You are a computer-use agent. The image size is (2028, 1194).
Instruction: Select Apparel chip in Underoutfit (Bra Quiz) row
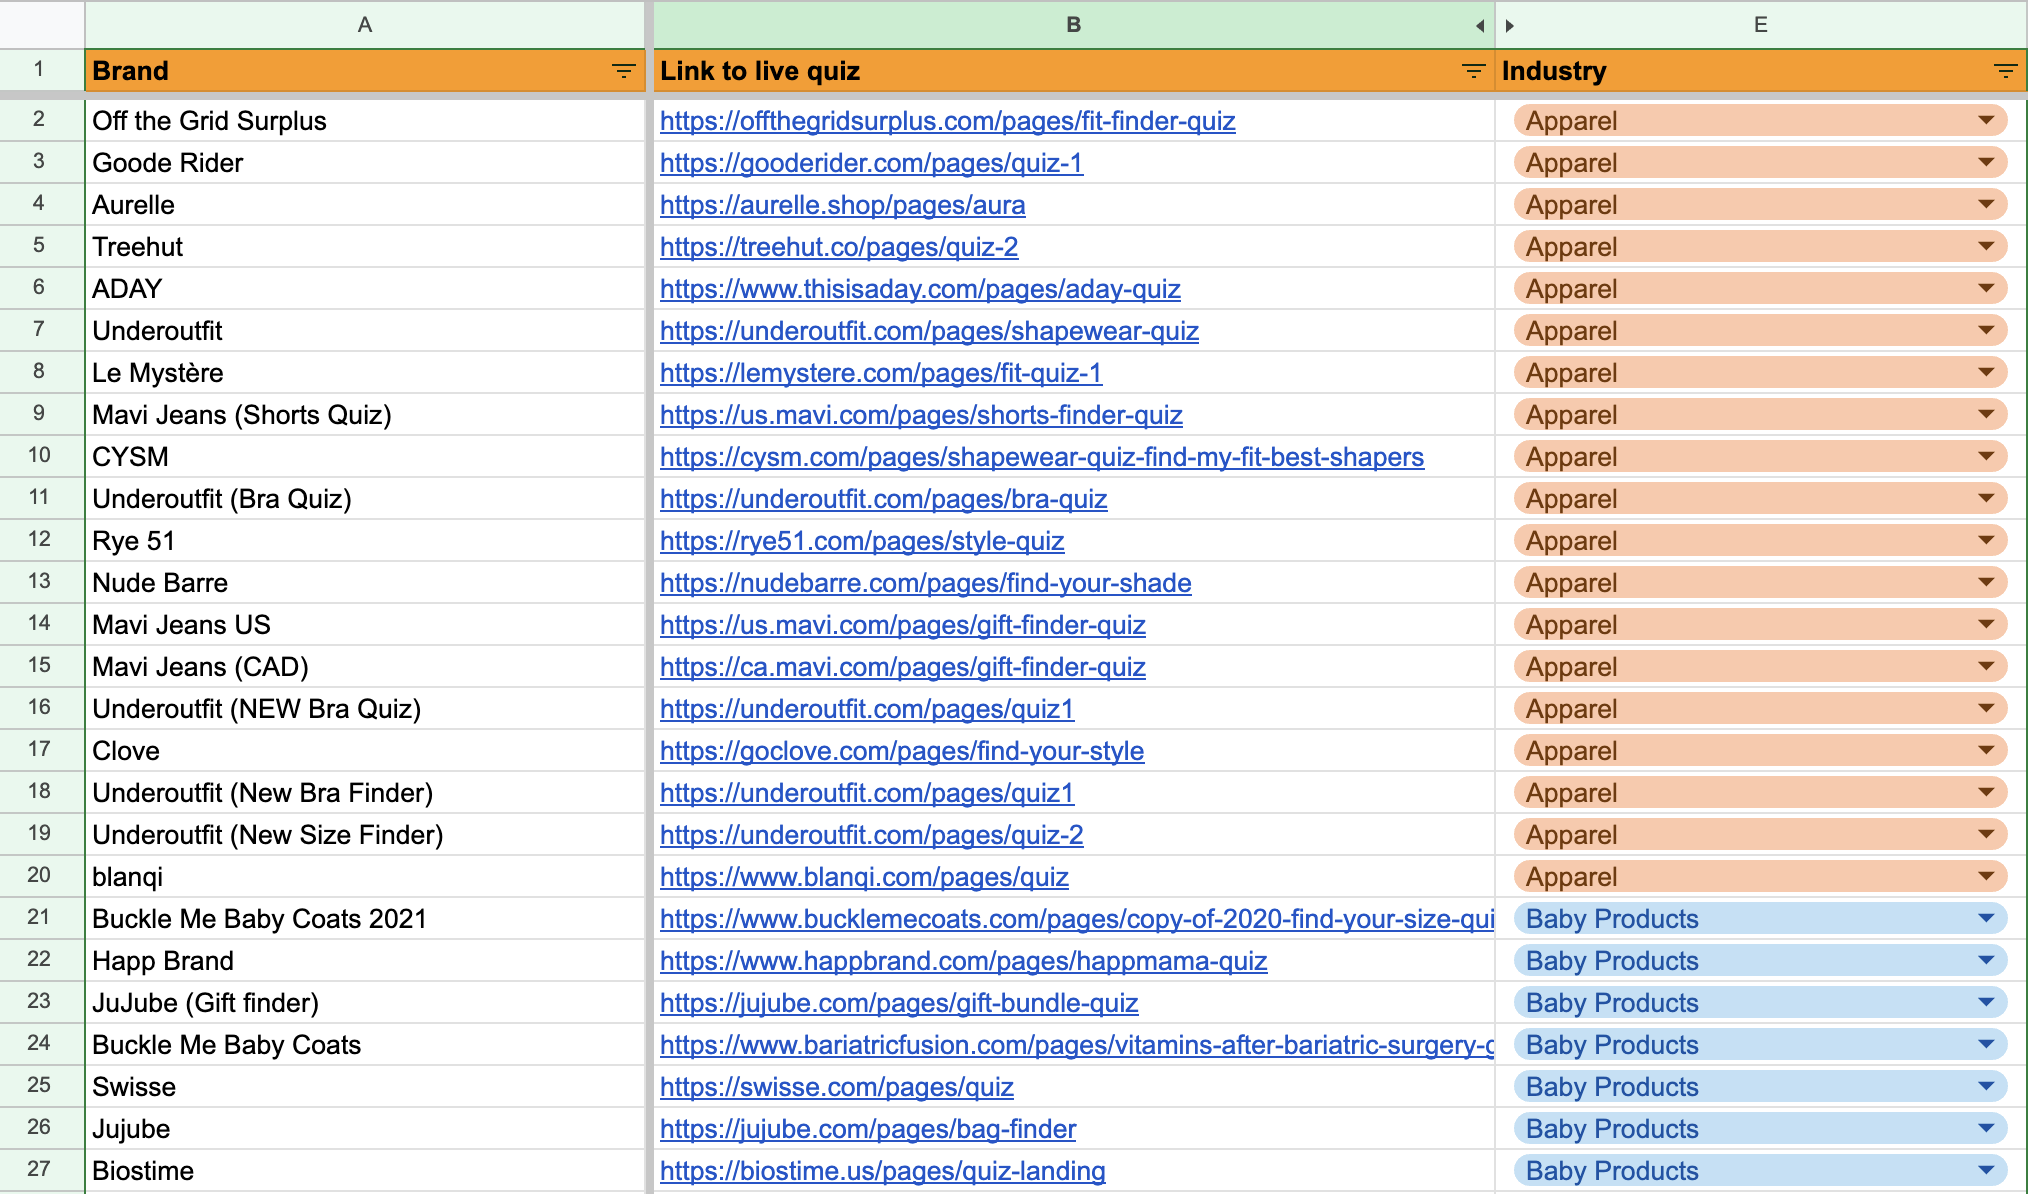point(1760,499)
